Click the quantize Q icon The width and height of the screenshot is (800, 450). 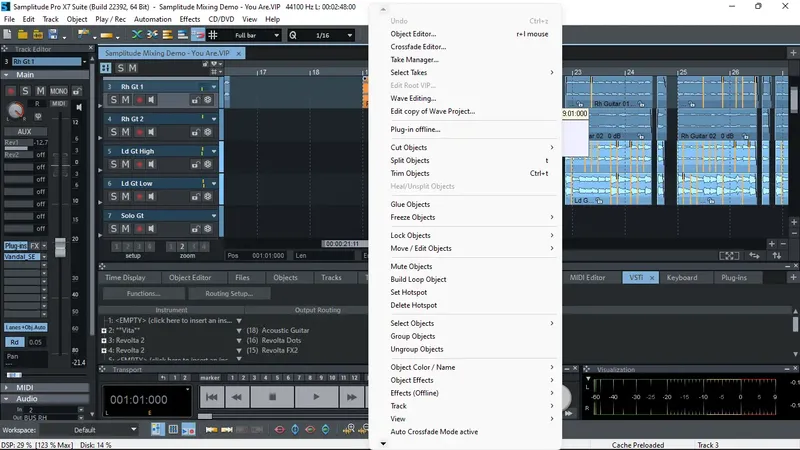(293, 35)
